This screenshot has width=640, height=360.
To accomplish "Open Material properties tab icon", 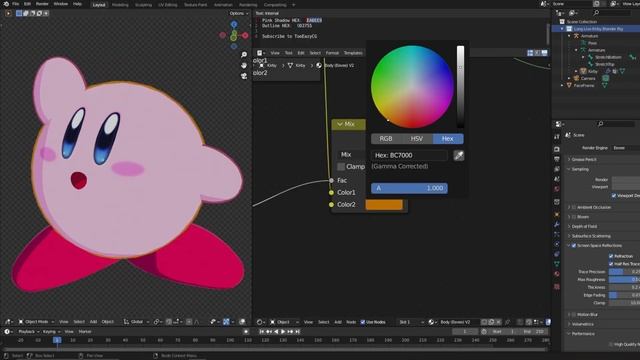I will coord(557,274).
